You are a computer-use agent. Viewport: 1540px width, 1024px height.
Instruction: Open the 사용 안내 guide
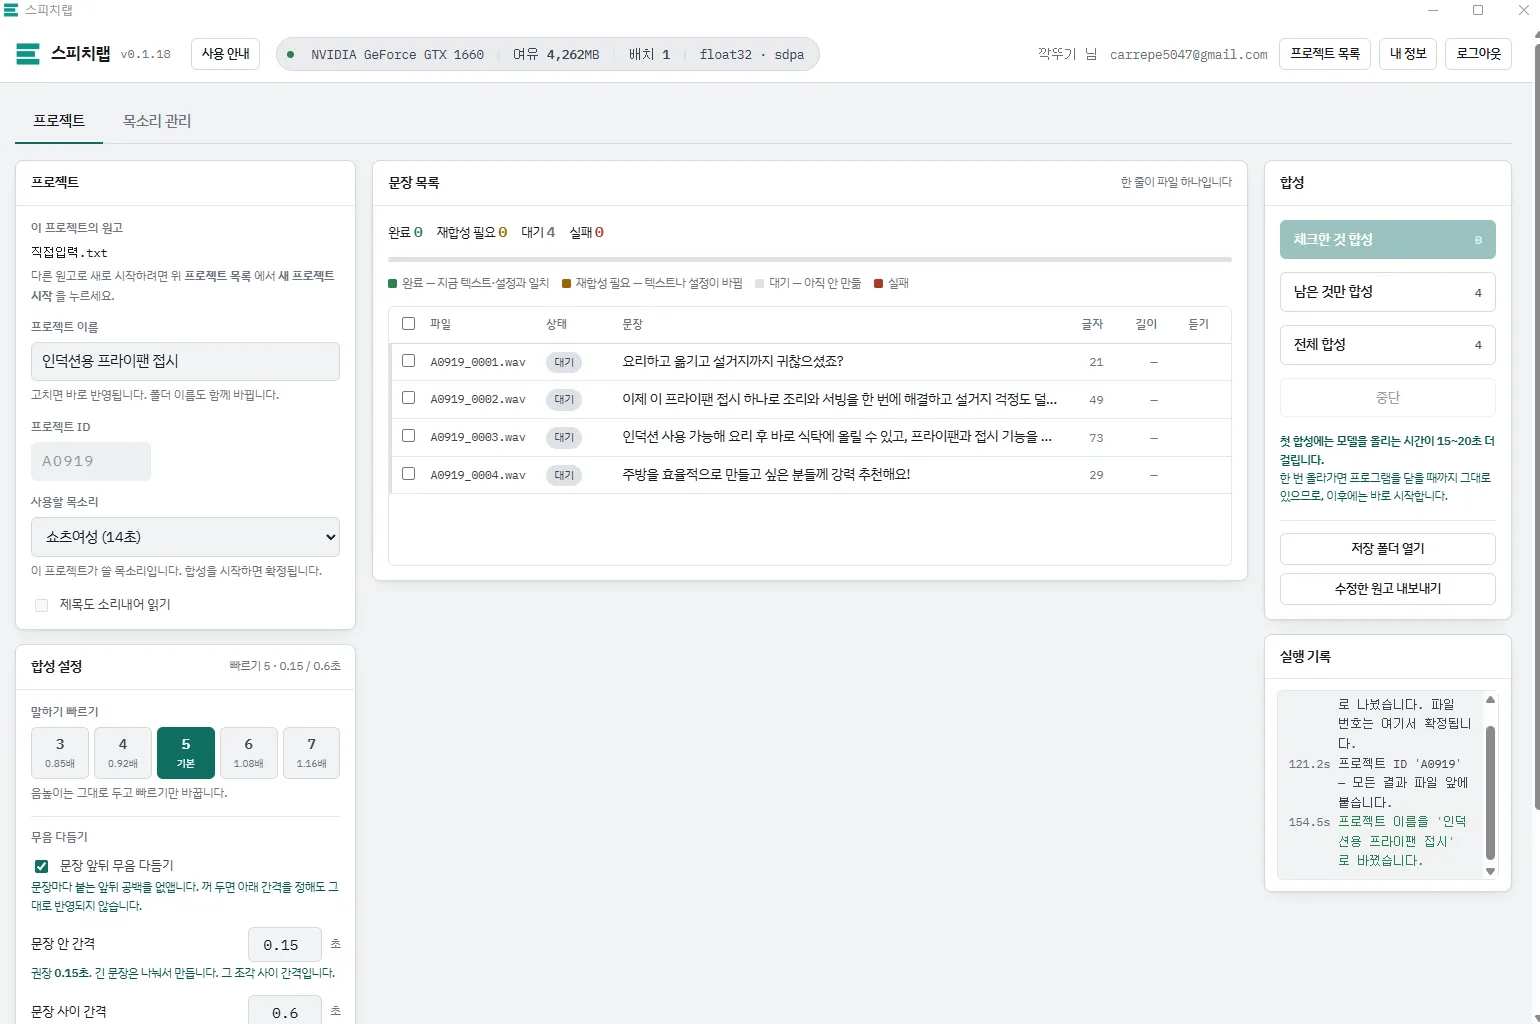point(225,54)
